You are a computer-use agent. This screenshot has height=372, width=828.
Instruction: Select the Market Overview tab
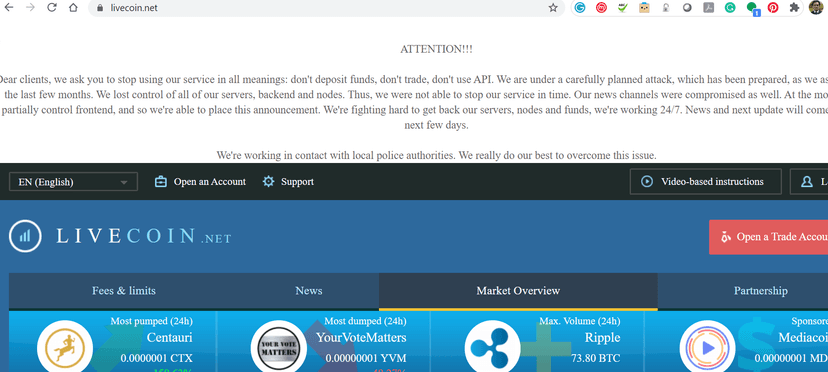click(518, 291)
